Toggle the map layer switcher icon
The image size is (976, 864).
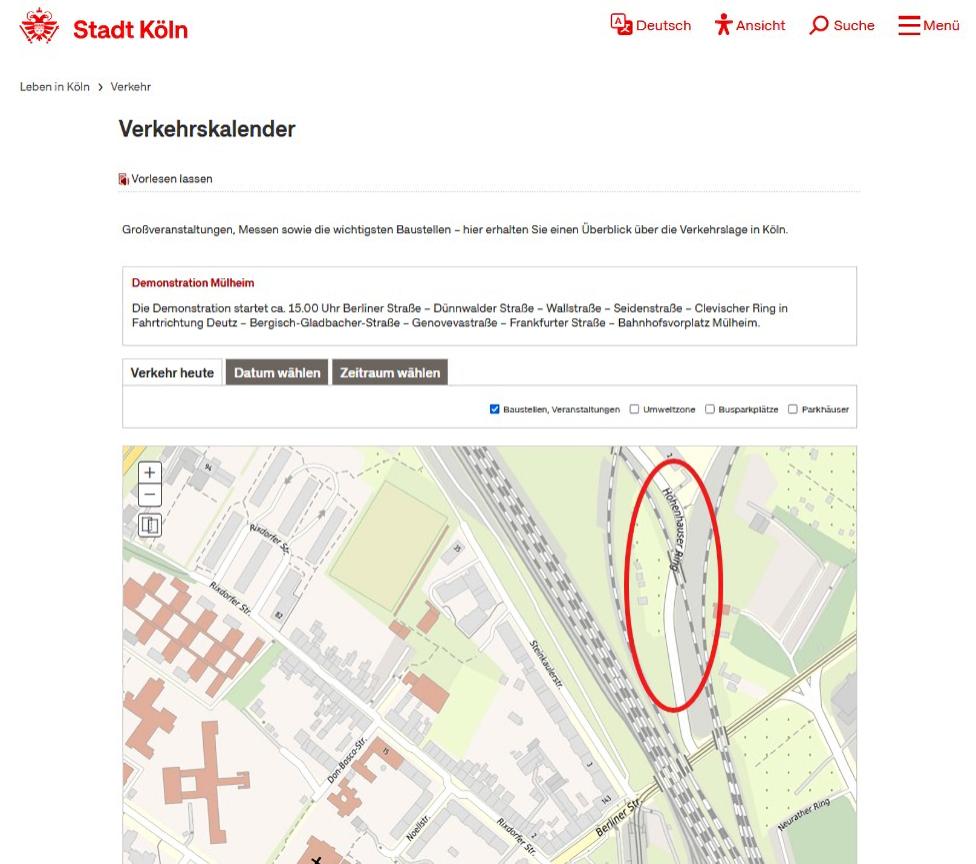[x=149, y=525]
